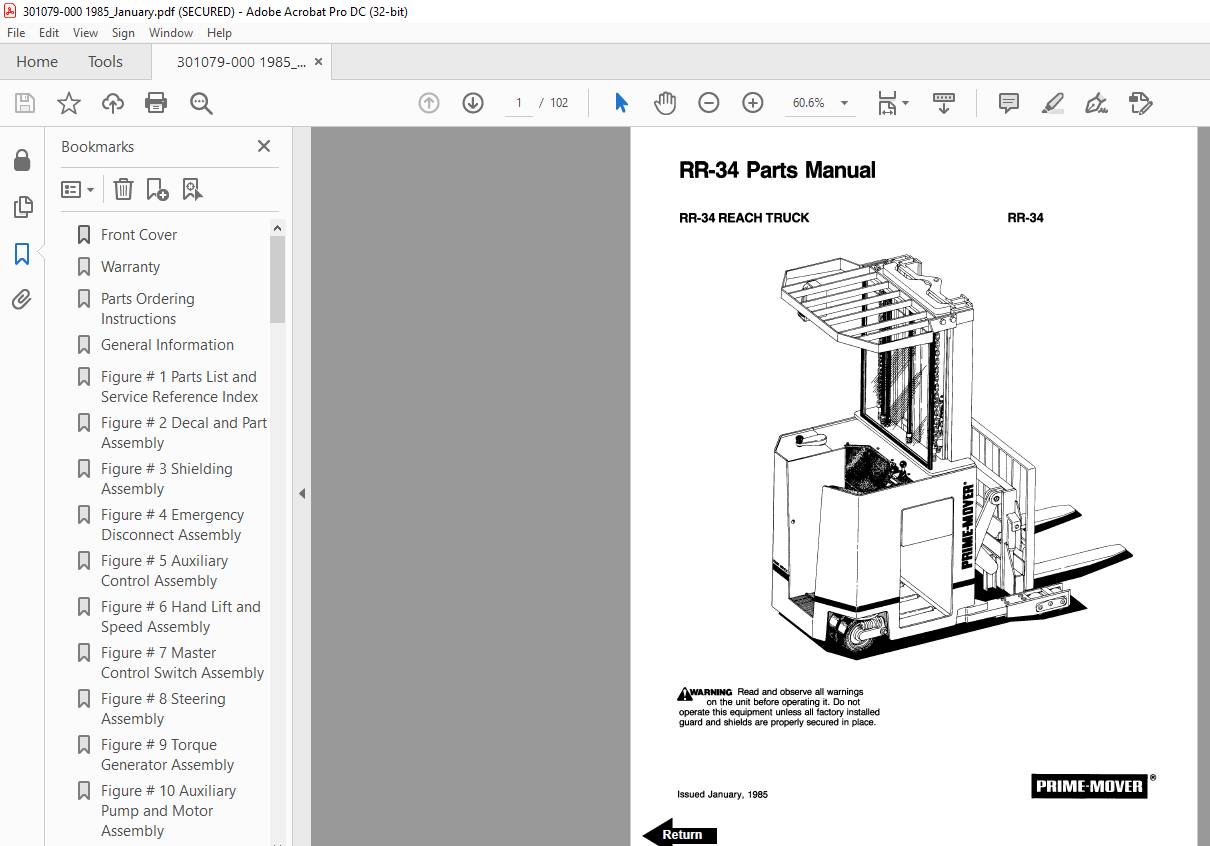Expand the fit page options arrow
1210x846 pixels.
905,103
